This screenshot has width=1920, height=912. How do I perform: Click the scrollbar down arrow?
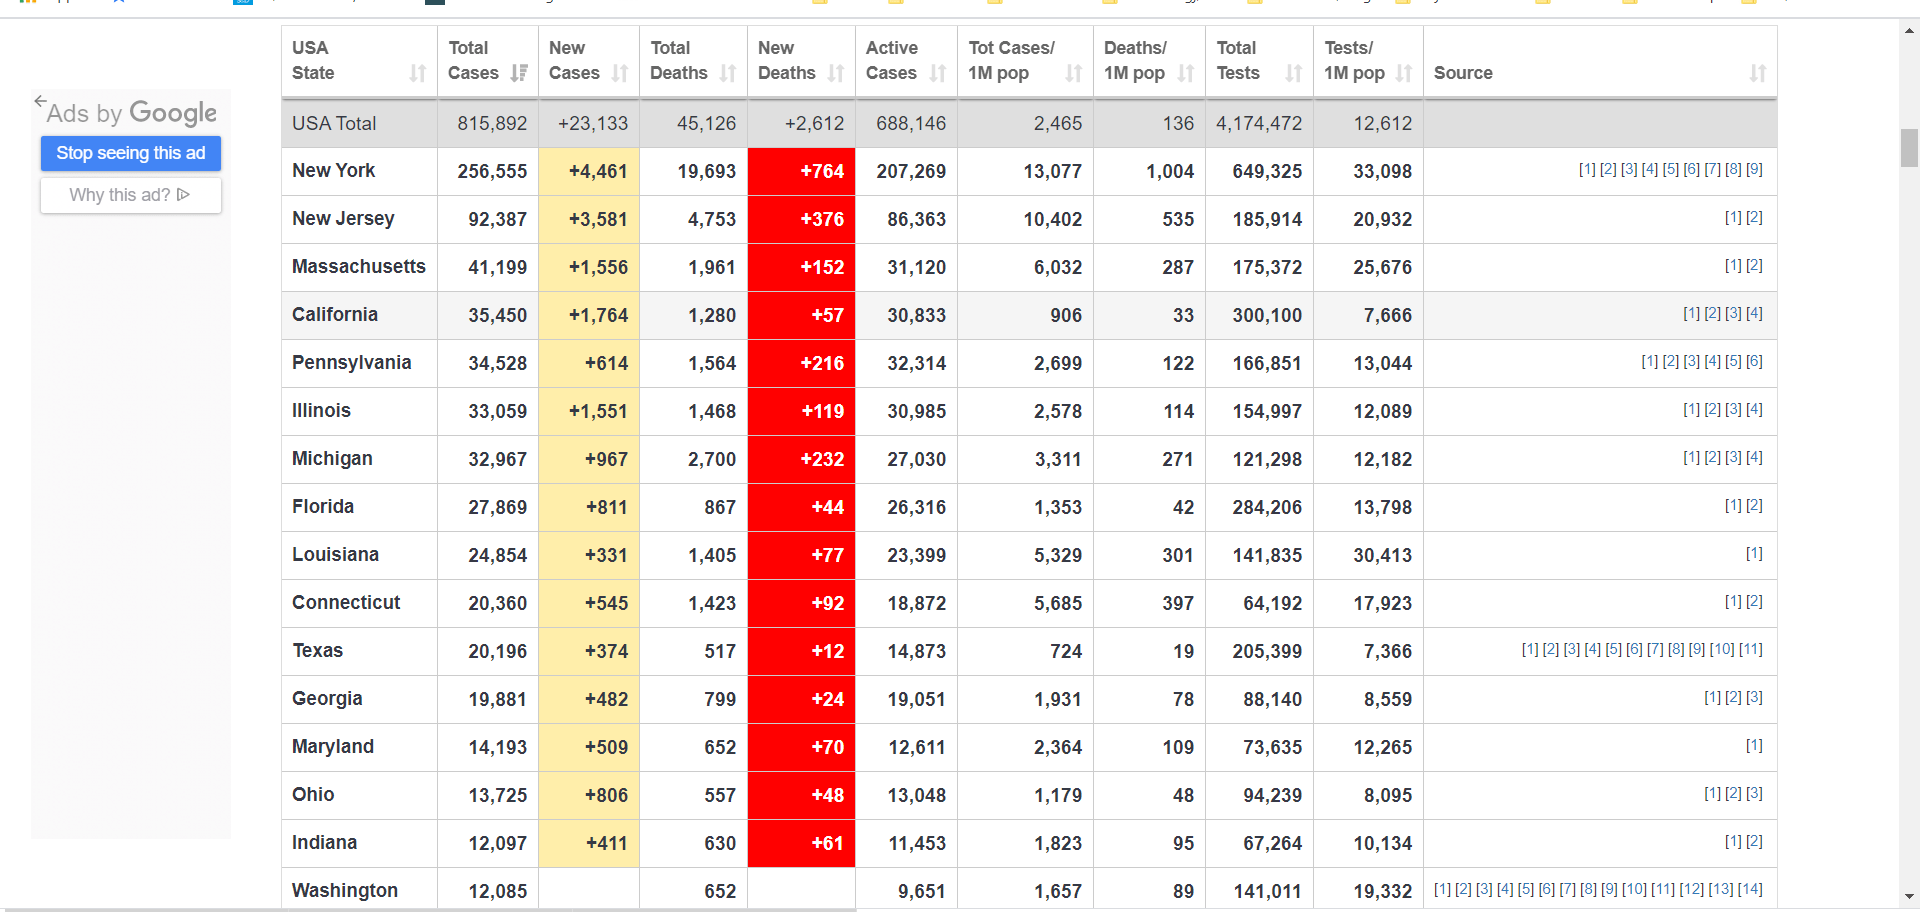[x=1909, y=897]
